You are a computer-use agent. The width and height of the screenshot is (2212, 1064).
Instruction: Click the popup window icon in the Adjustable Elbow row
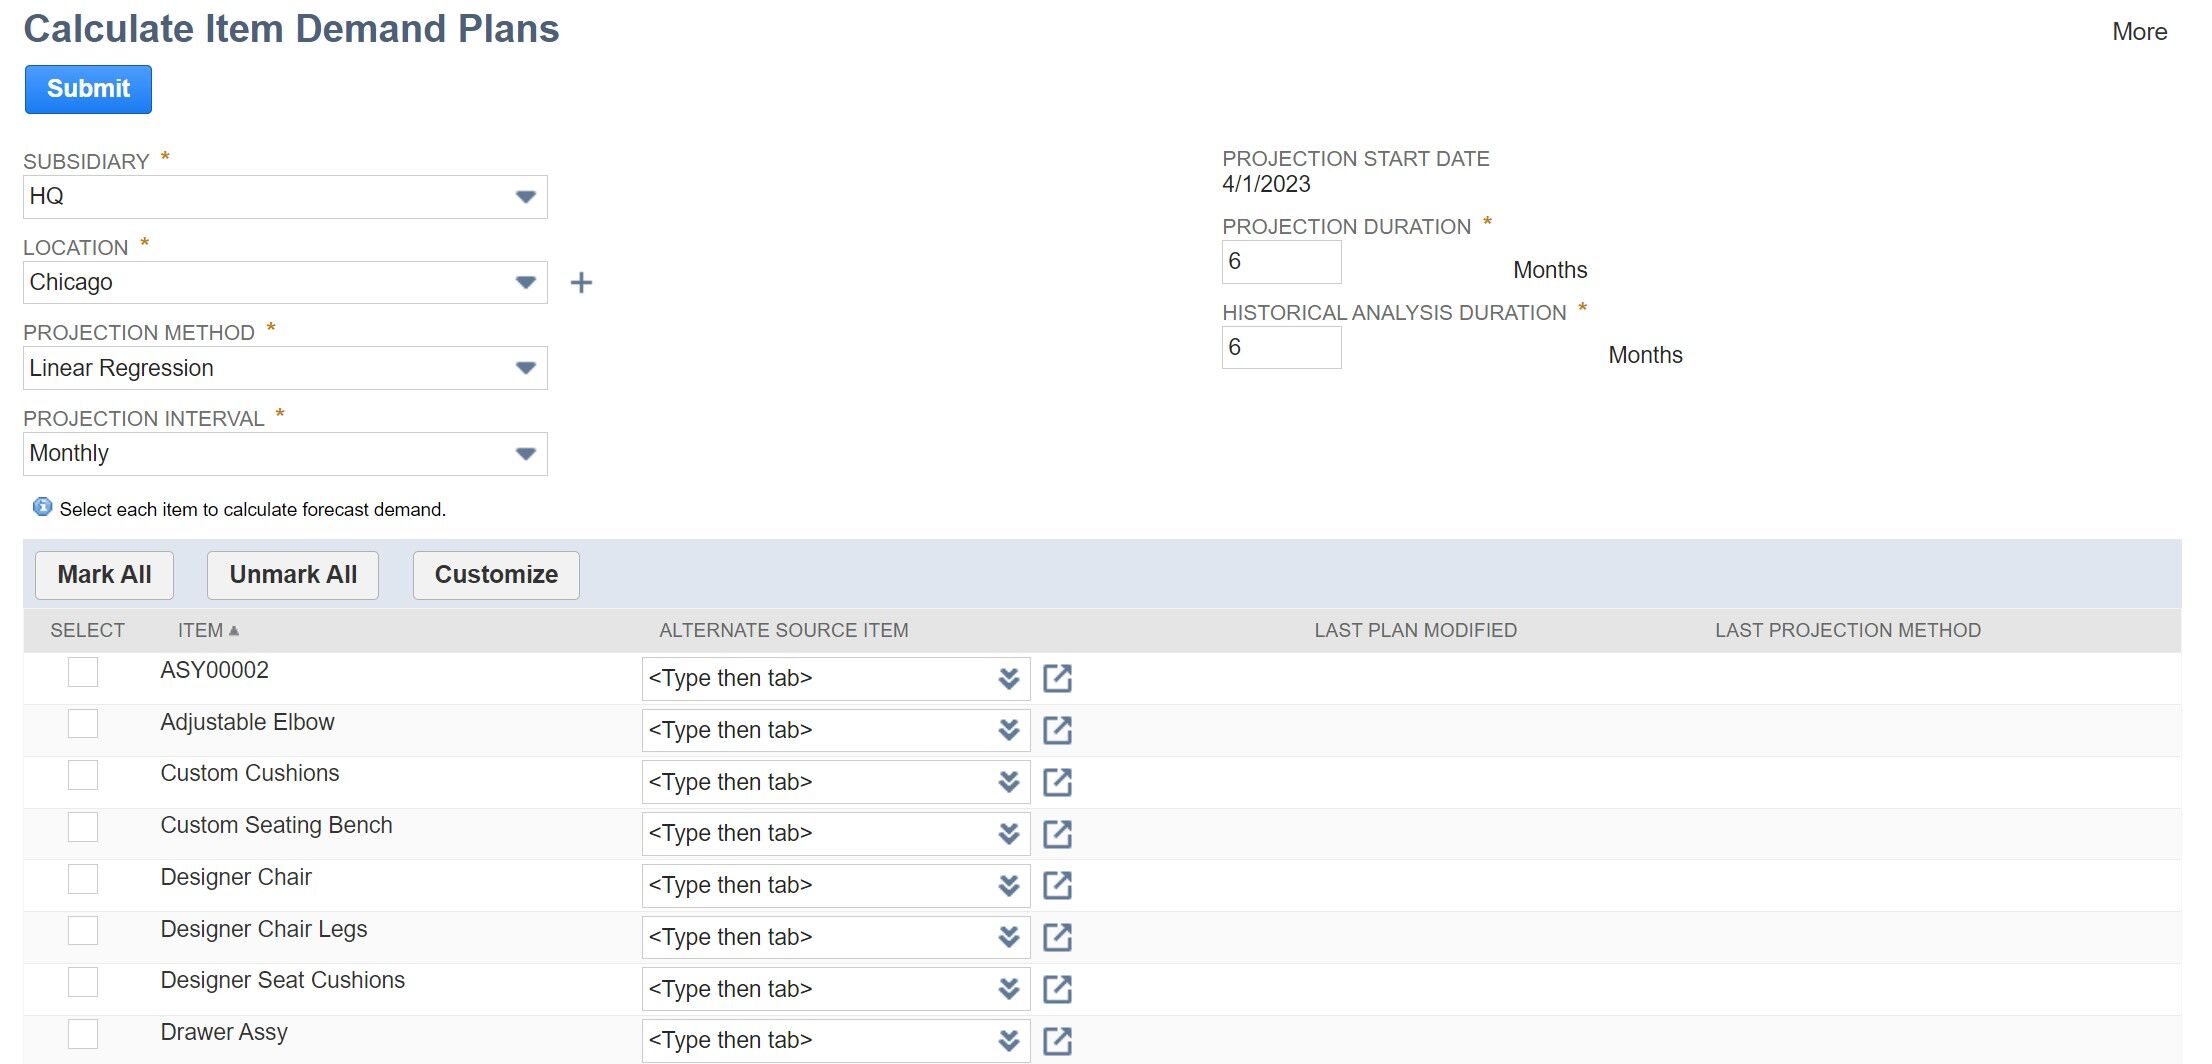(1057, 730)
